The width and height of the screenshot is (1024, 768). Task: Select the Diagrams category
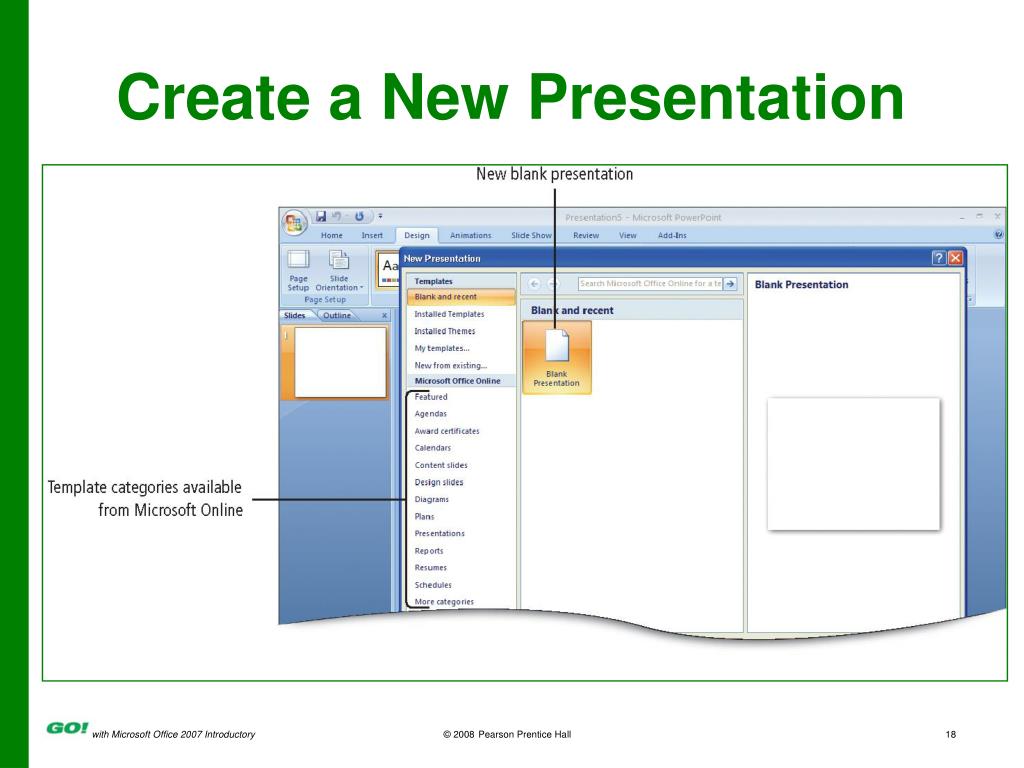point(432,499)
